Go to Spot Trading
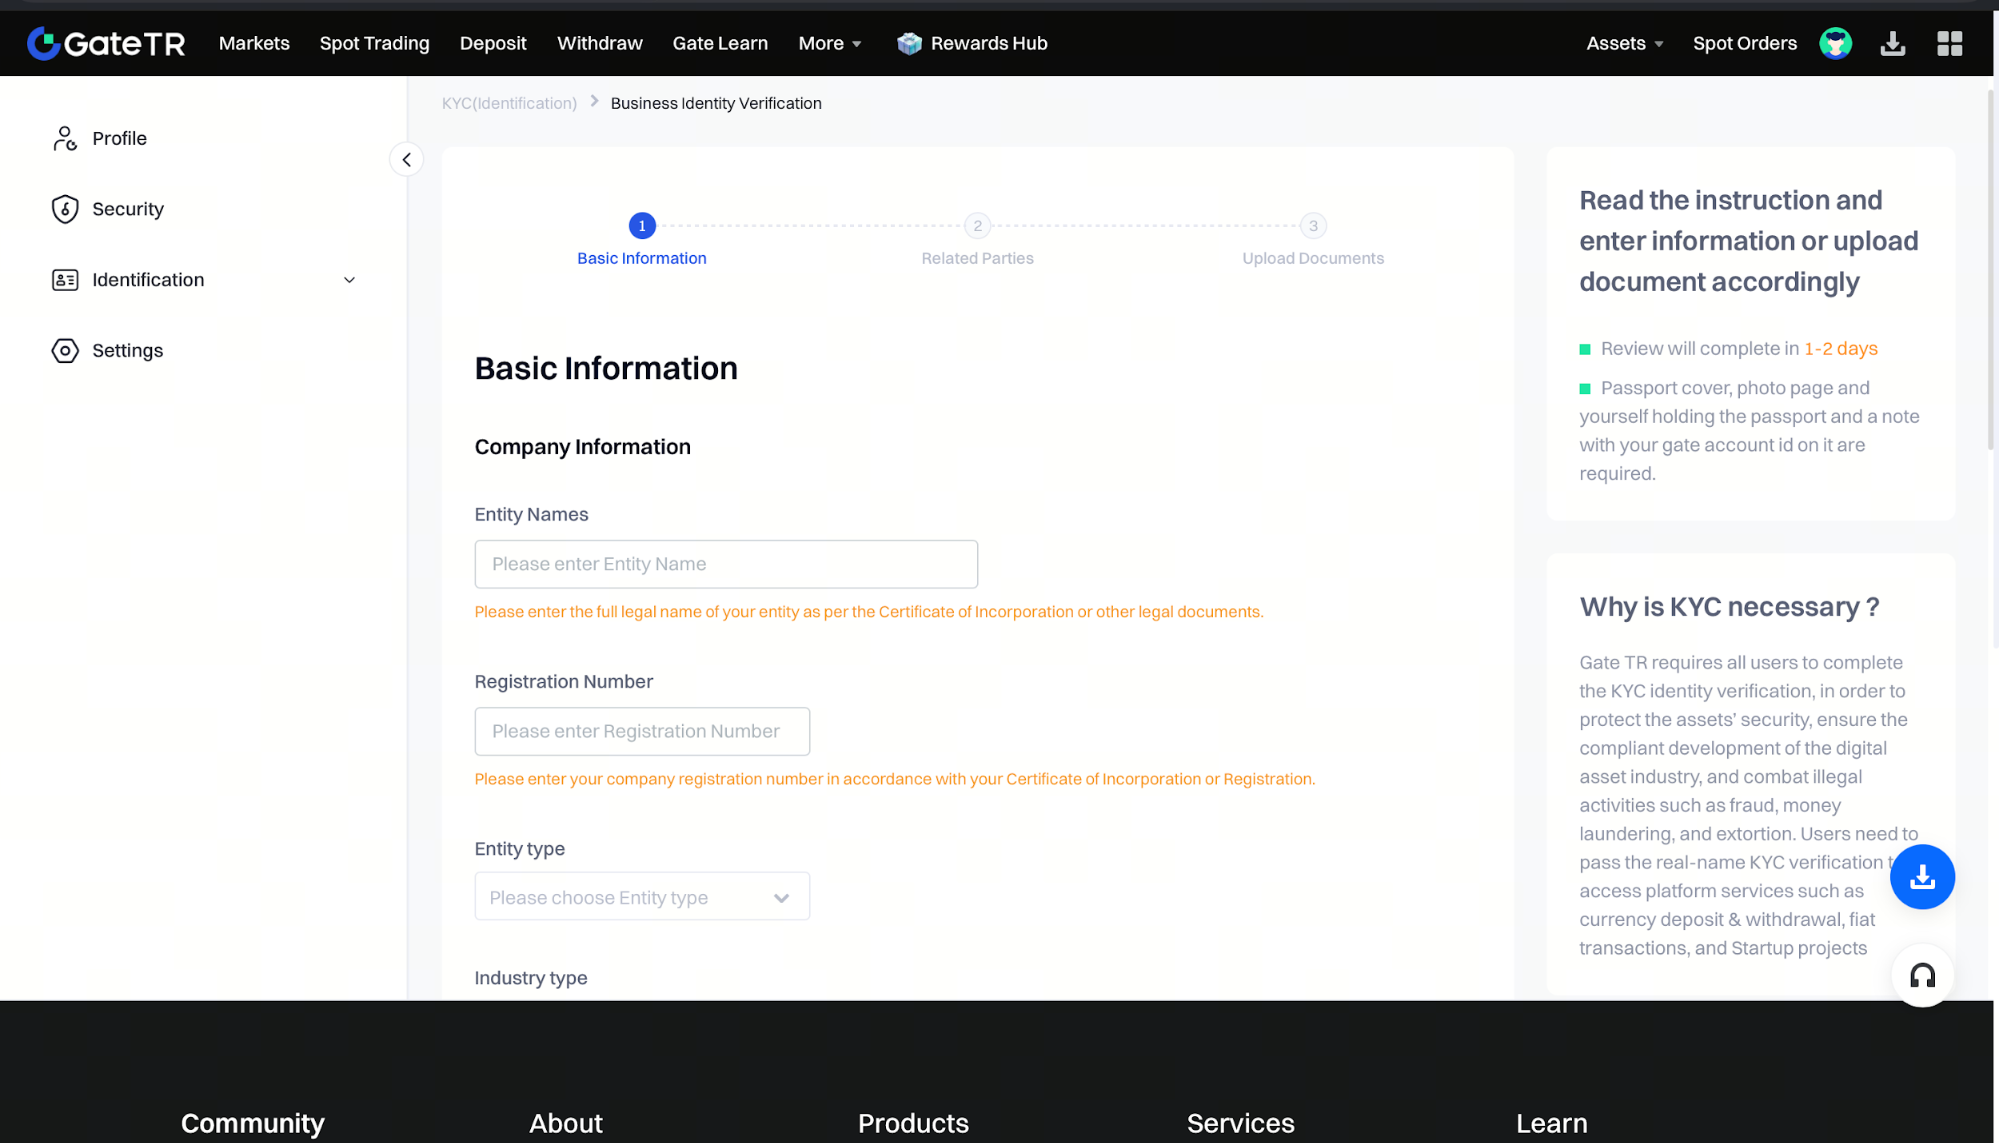 tap(374, 43)
